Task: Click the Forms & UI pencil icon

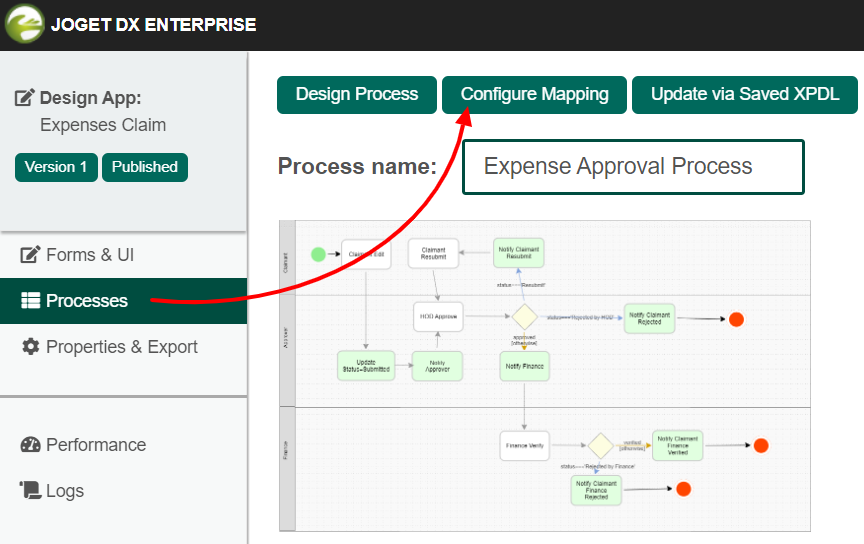Action: [30, 254]
